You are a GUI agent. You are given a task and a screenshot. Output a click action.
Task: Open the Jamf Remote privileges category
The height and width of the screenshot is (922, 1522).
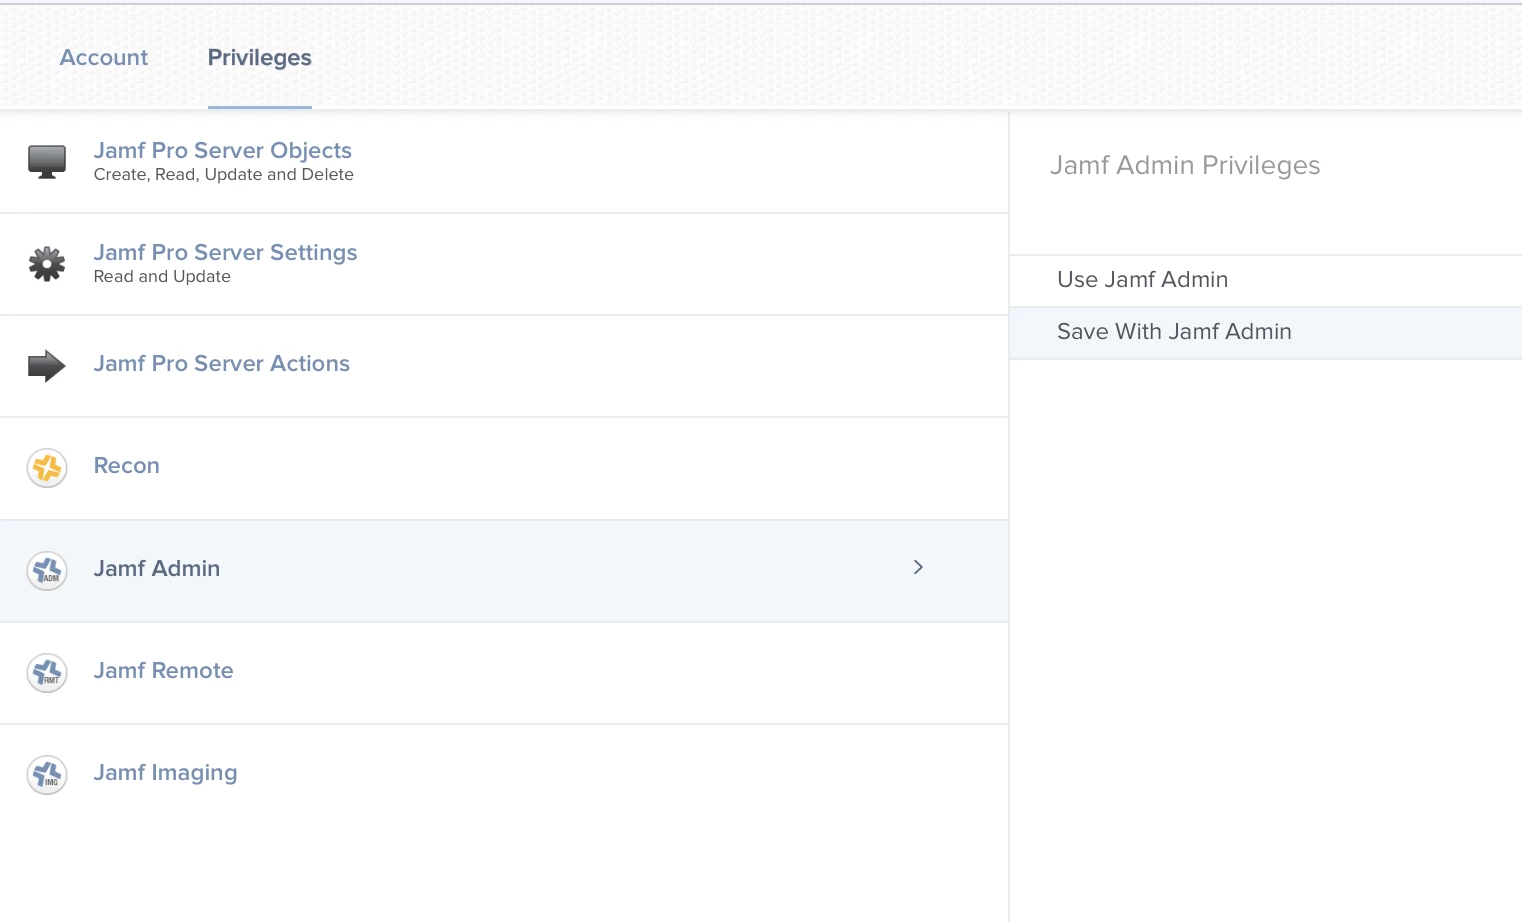(x=504, y=673)
